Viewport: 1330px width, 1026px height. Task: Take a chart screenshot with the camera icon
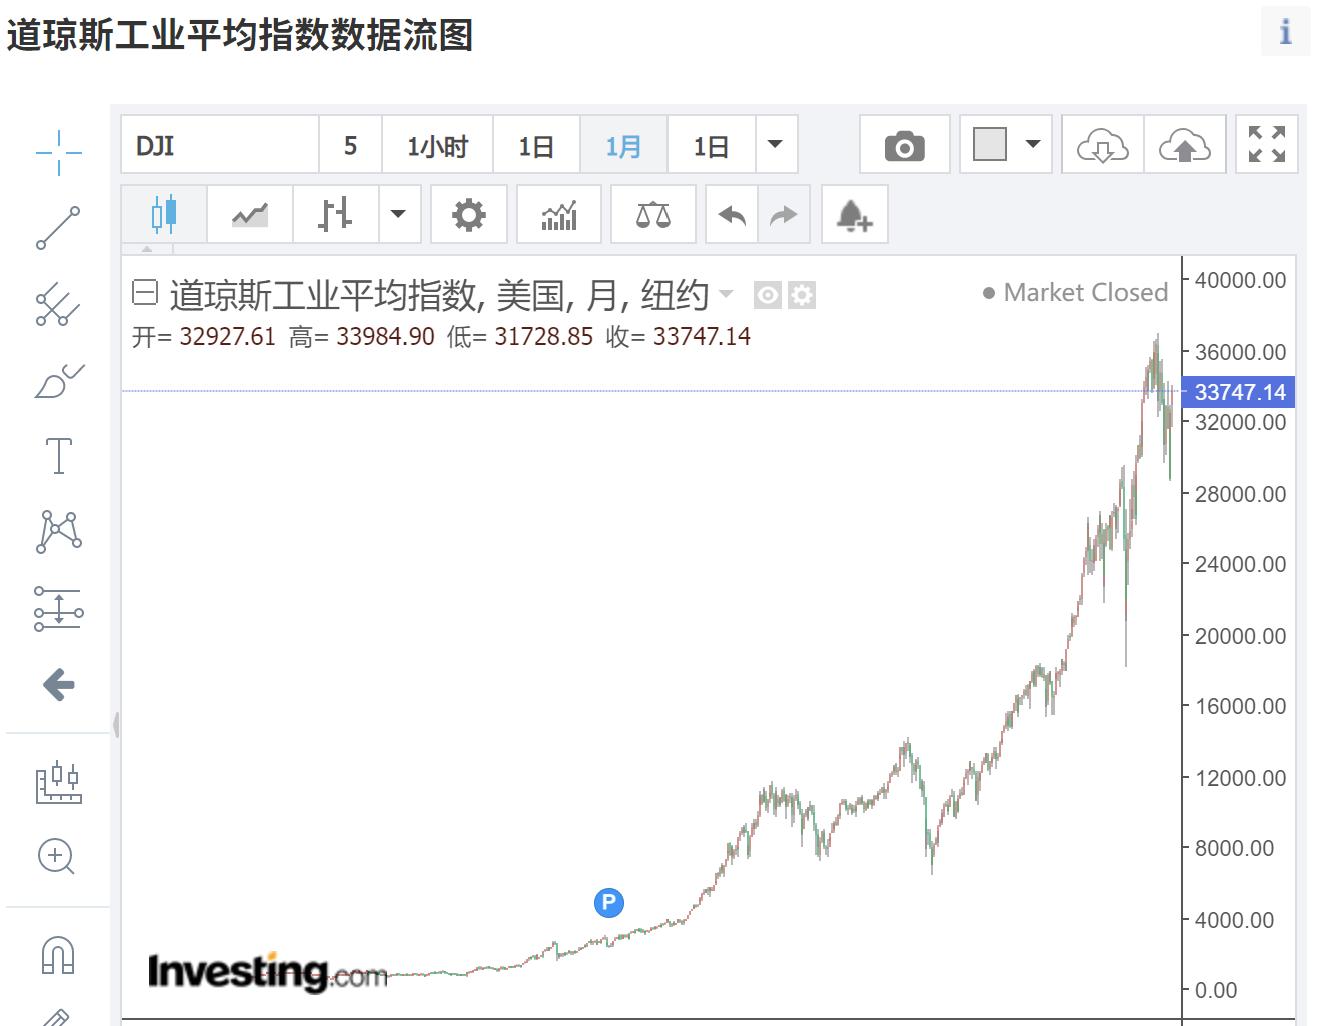tap(903, 145)
